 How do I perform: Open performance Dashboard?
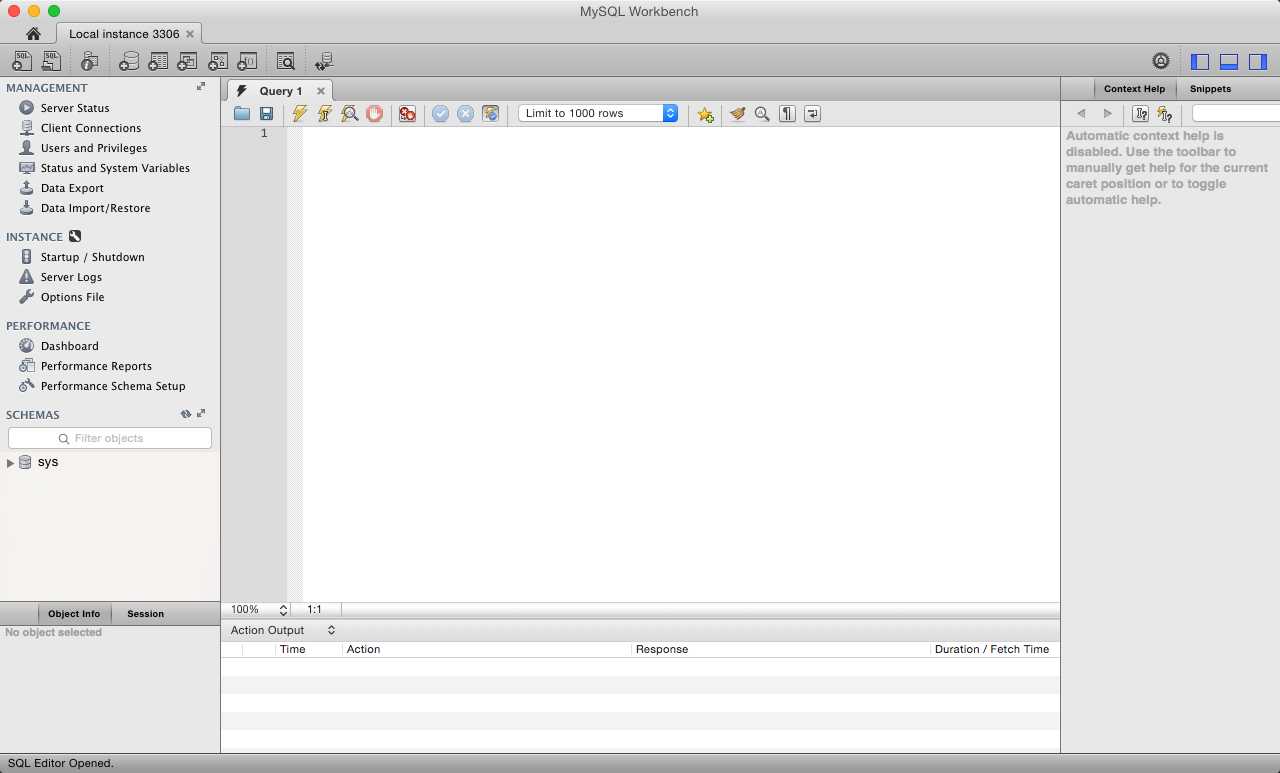pyautogui.click(x=69, y=346)
